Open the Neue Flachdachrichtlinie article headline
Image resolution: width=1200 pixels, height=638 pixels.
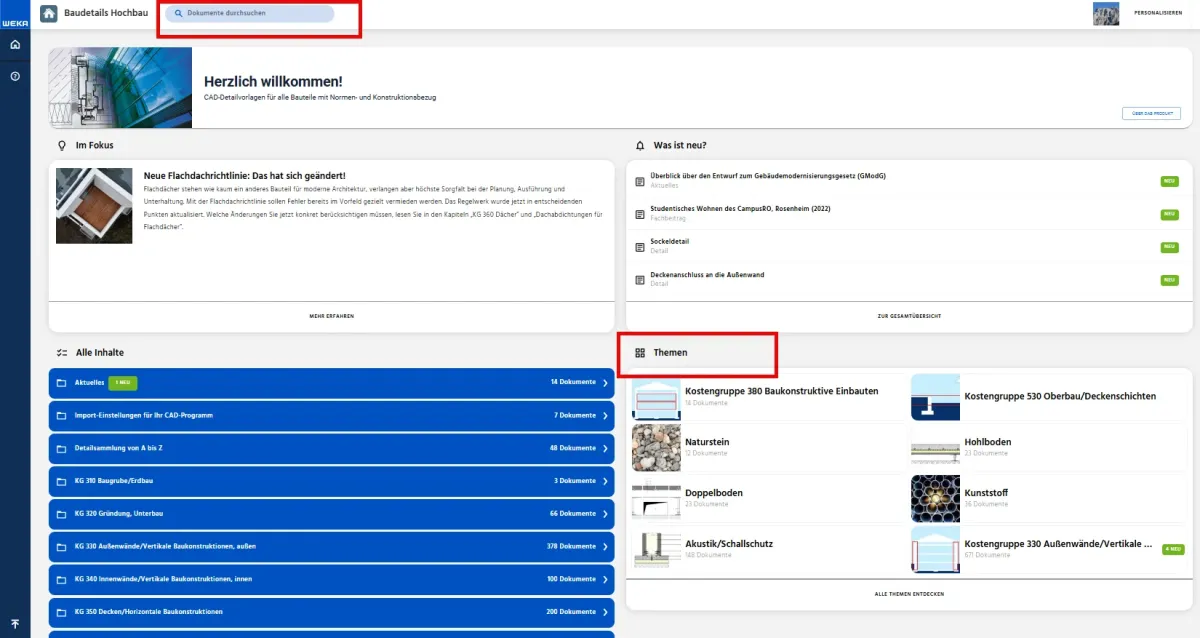245,176
